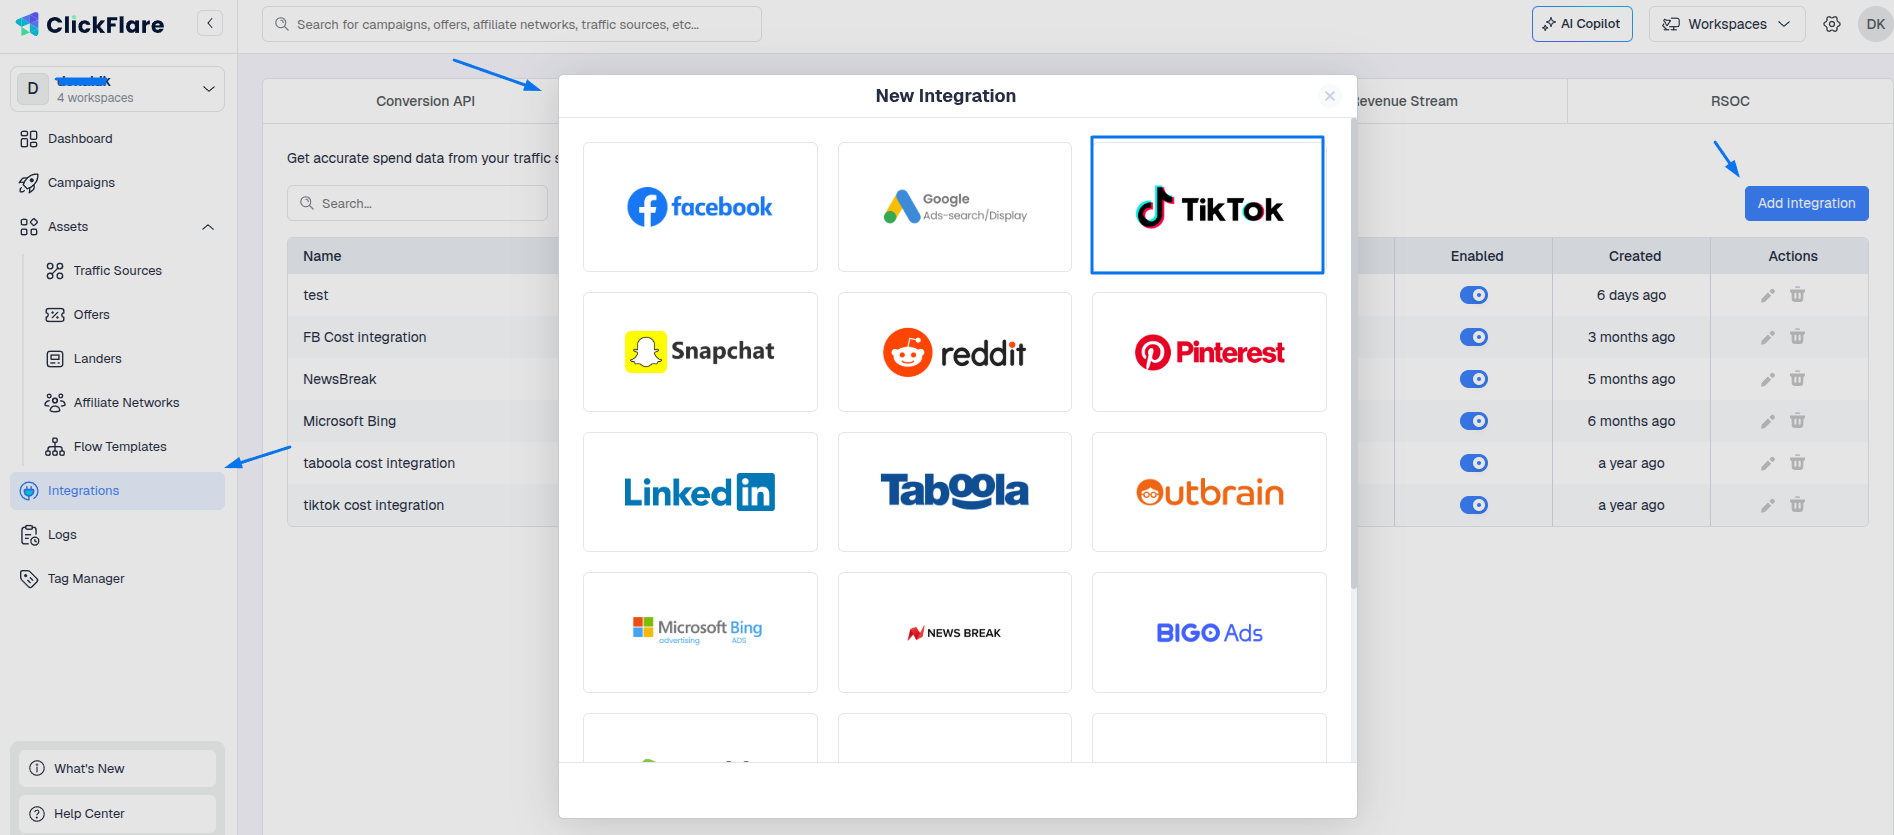Expand the Workspaces dropdown

[1727, 24]
